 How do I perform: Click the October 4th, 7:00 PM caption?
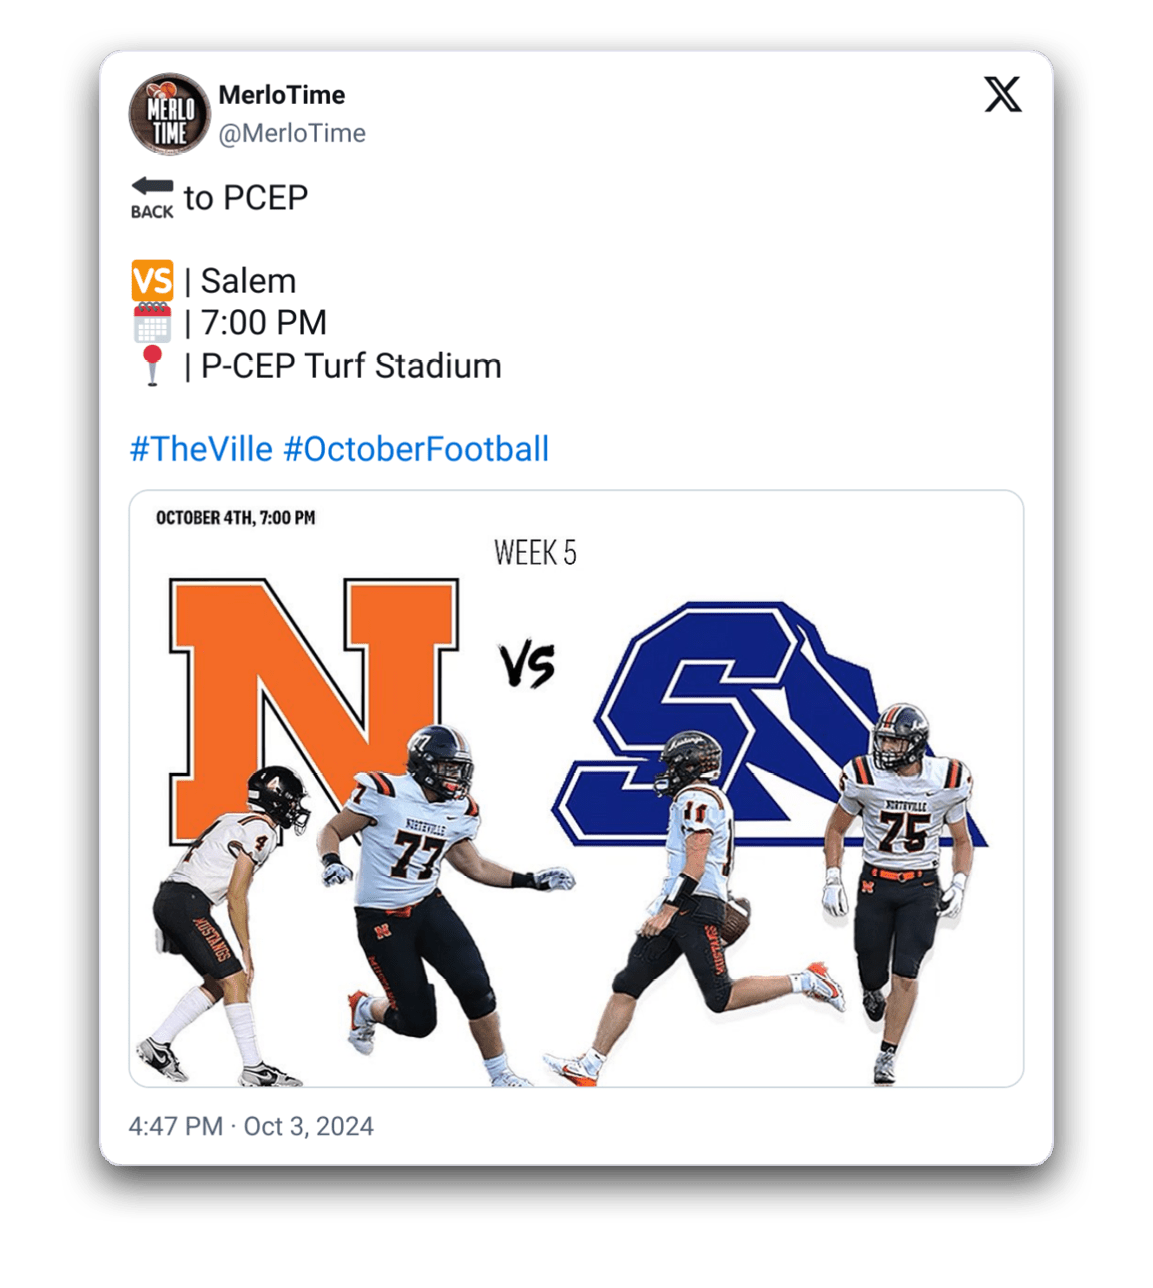[235, 518]
